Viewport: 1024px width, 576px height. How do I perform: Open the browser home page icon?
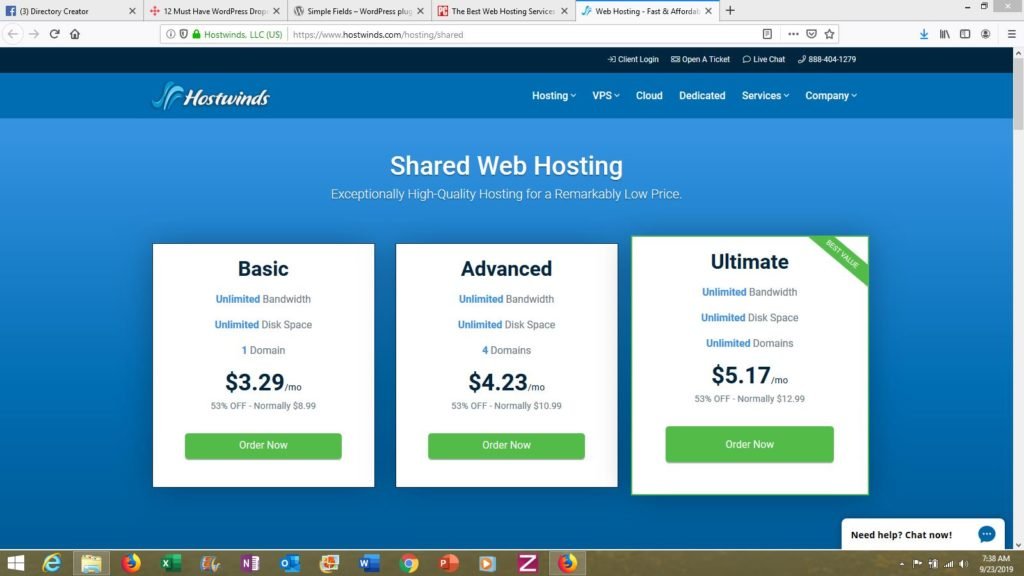pos(75,34)
